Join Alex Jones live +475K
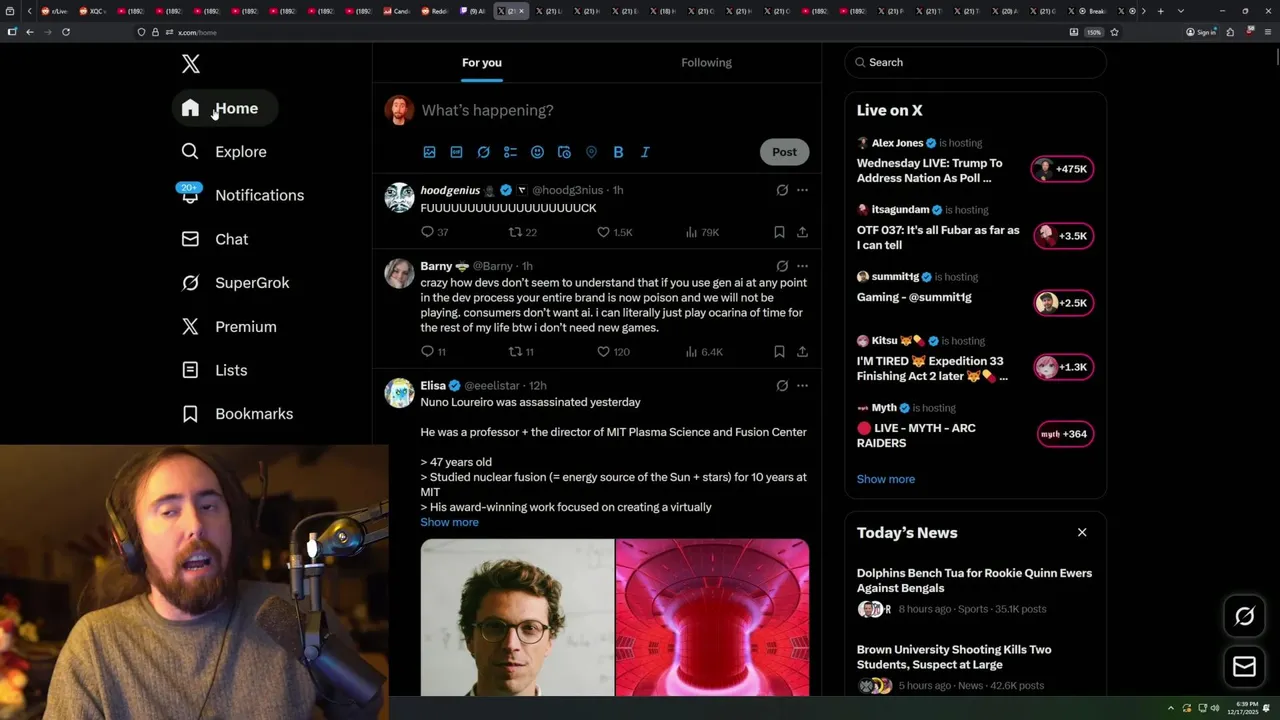Screen dimensions: 1280x720 (x=1063, y=169)
